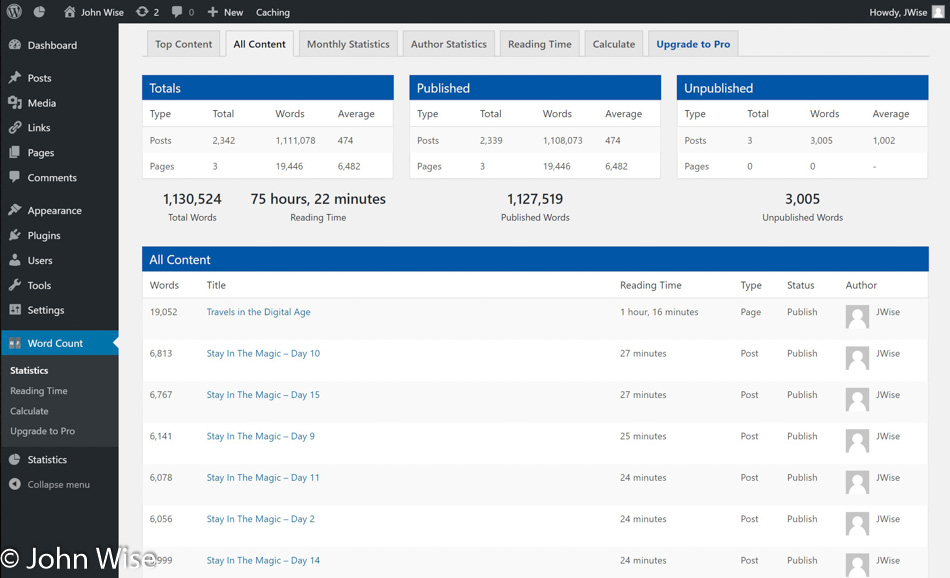This screenshot has height=578, width=950.
Task: Click the JWise avatar in the Travels row
Action: (857, 316)
